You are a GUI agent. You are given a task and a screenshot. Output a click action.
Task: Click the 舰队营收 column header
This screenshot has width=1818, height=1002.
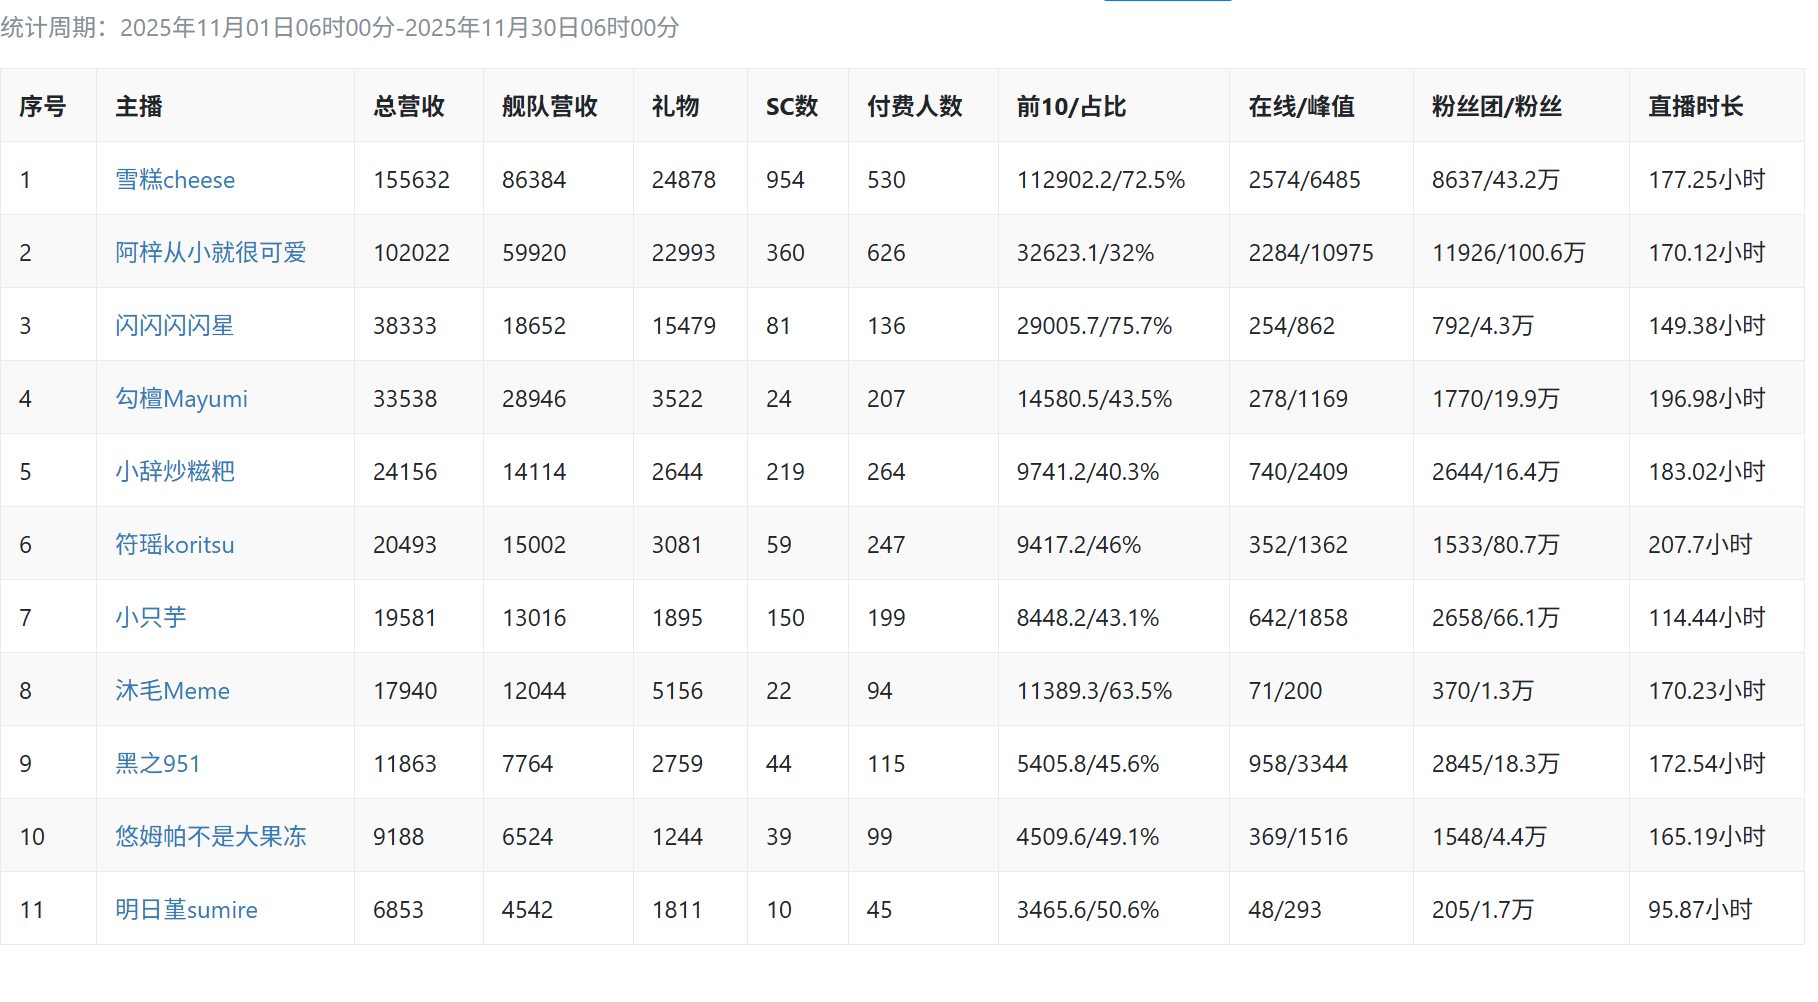(549, 106)
